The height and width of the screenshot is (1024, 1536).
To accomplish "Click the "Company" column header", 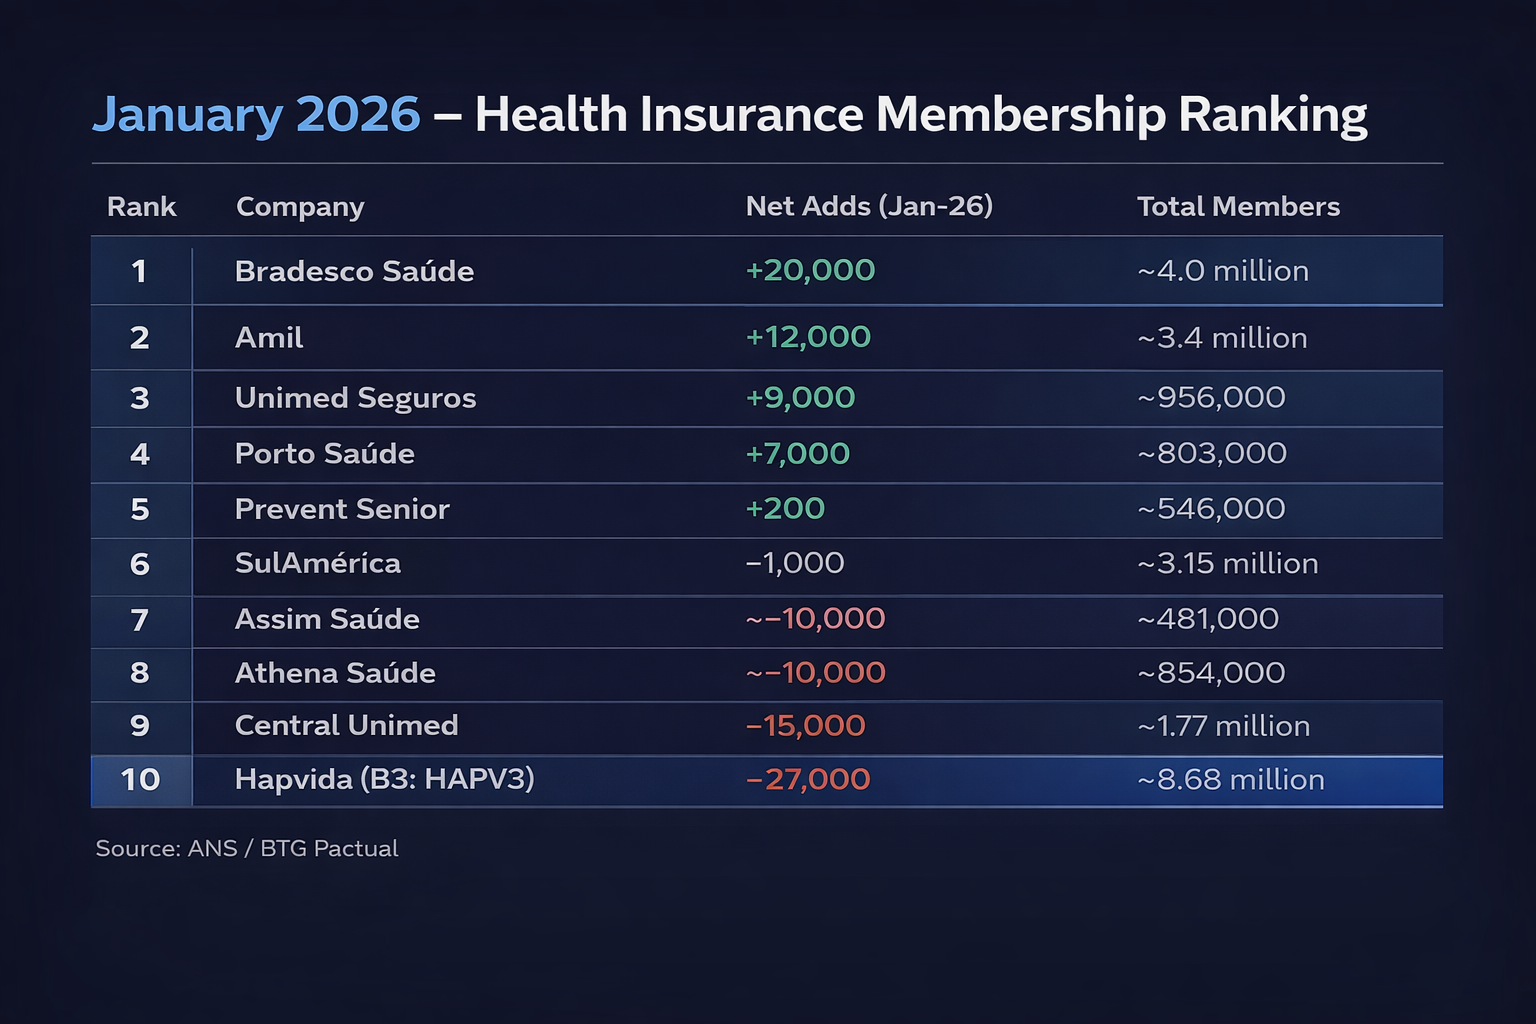I will click(300, 207).
